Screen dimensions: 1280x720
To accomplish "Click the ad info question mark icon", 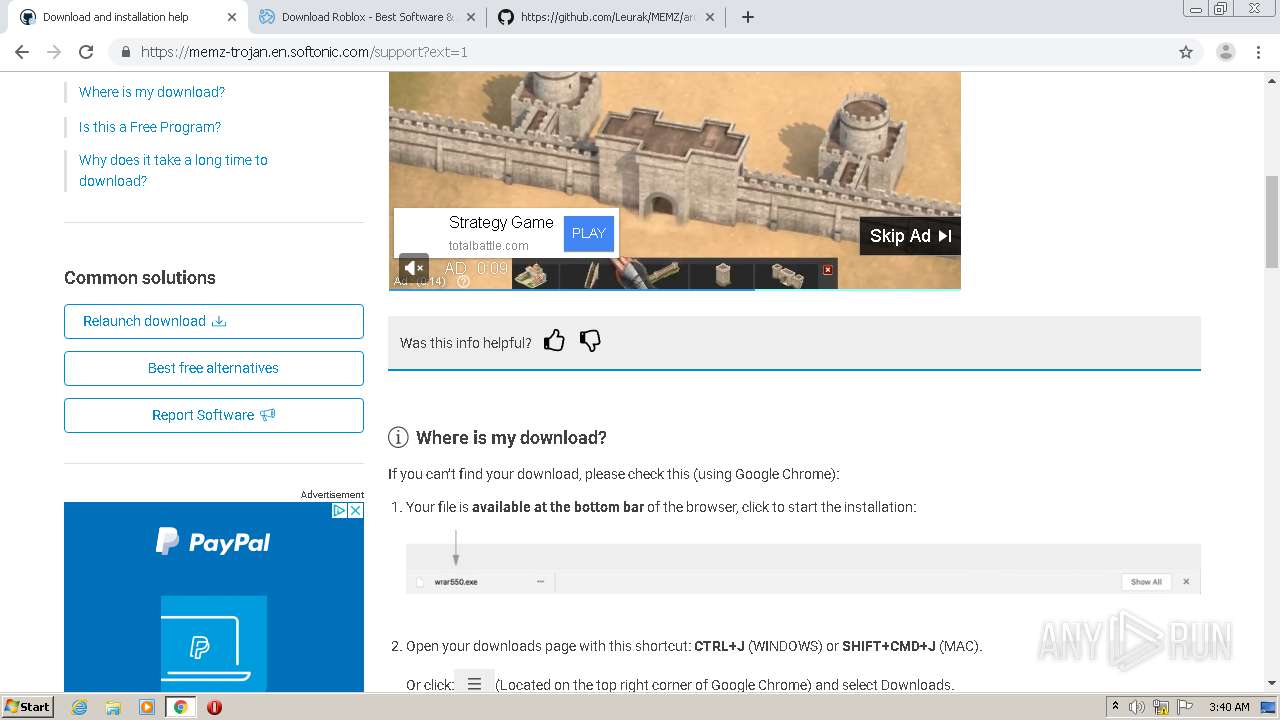I will (x=463, y=281).
